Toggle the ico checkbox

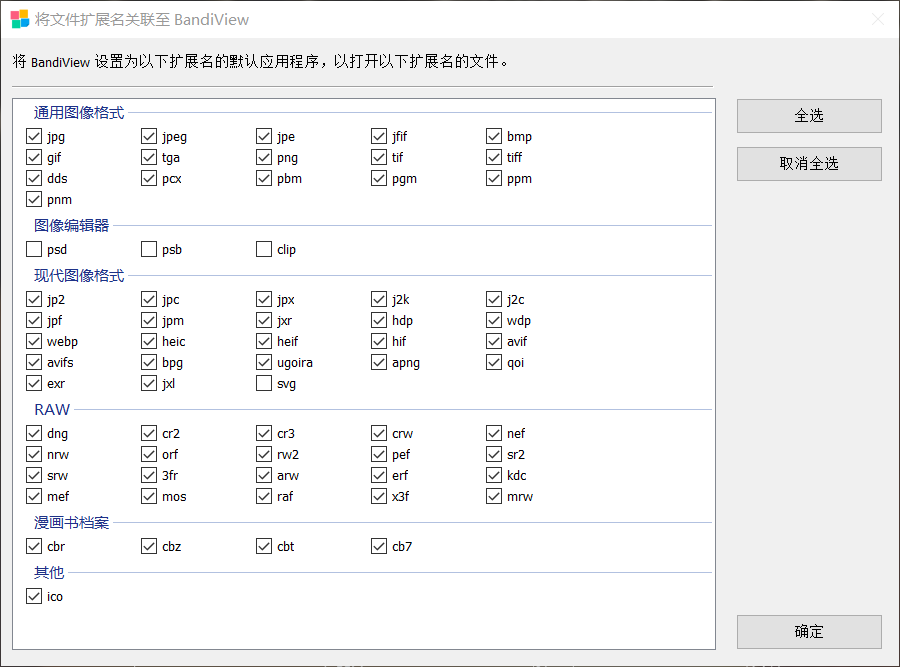34,596
